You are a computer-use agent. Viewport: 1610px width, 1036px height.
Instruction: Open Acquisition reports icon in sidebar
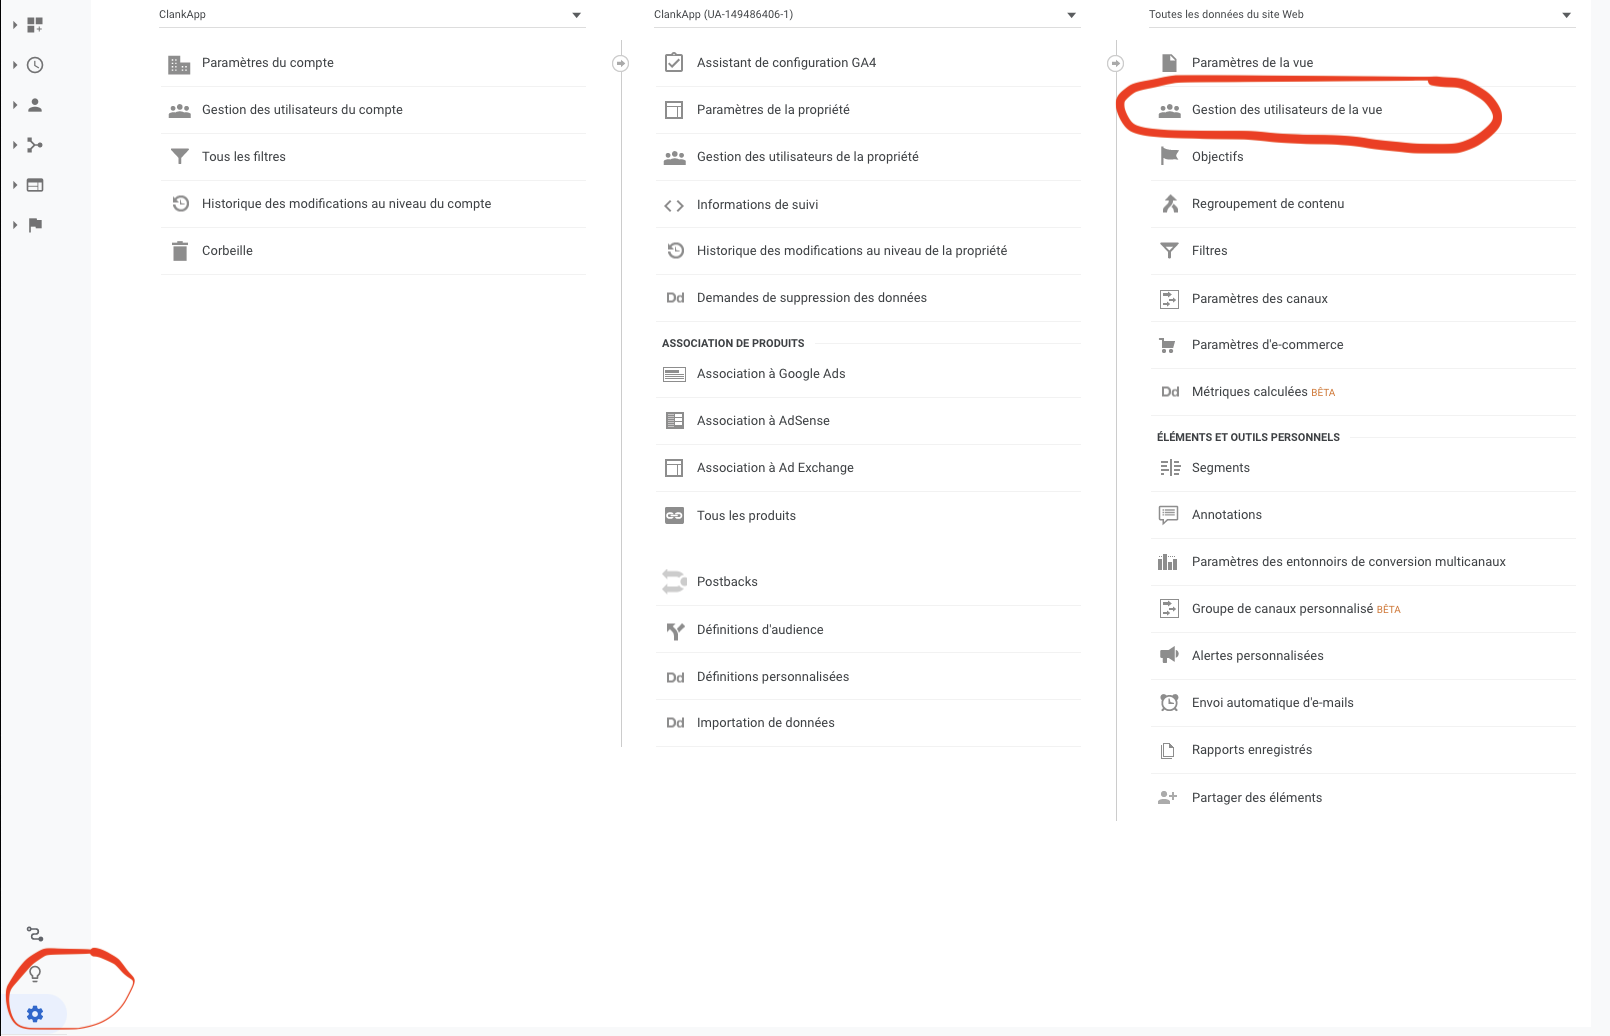click(35, 145)
